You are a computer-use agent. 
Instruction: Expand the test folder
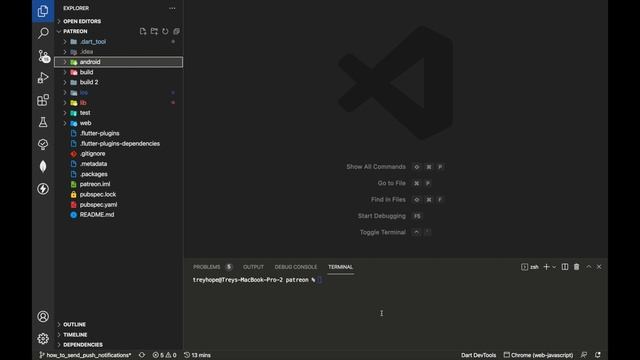(118, 113)
